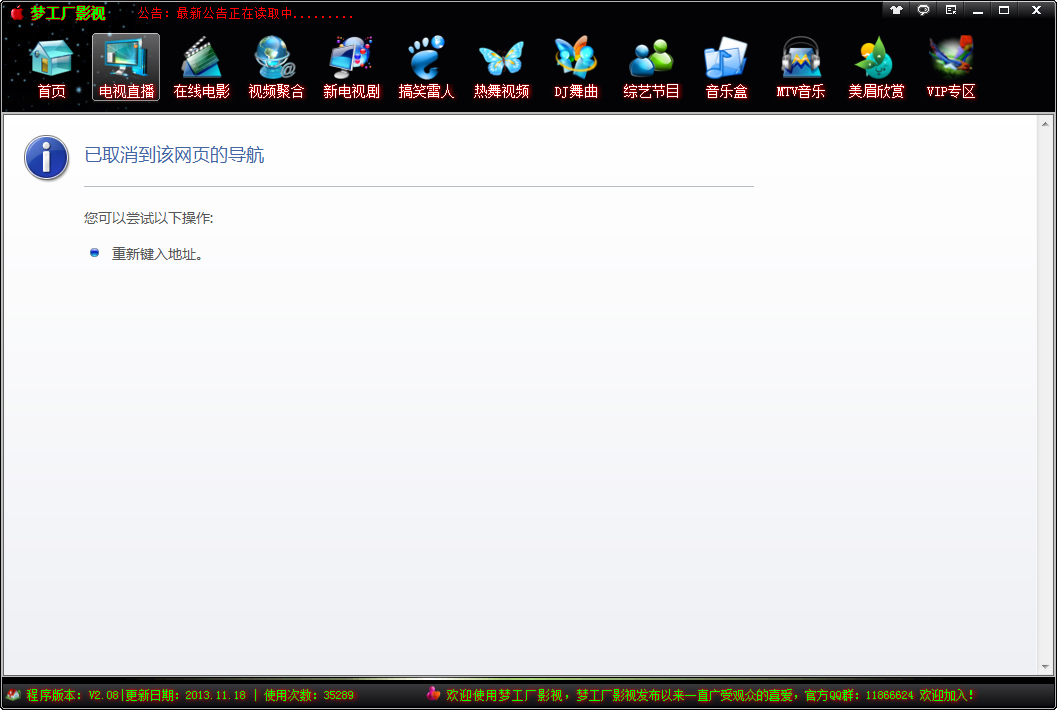Click the MTV音乐 headphones icon
Viewport: 1057px width, 710px height.
(x=801, y=67)
